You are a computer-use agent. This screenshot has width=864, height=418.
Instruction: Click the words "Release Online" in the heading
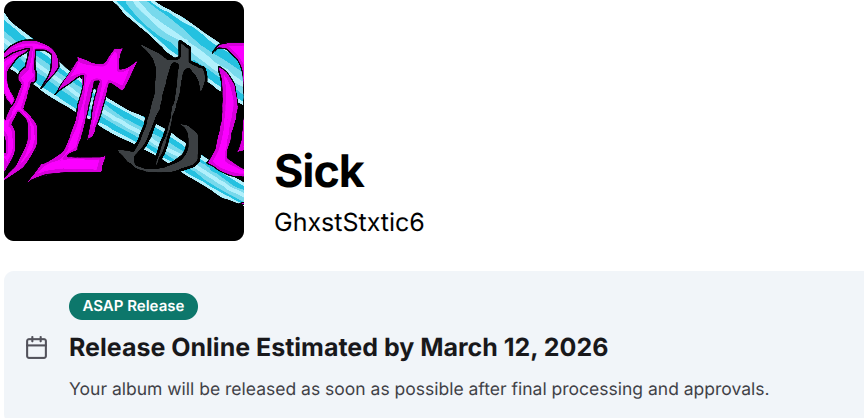point(159,348)
